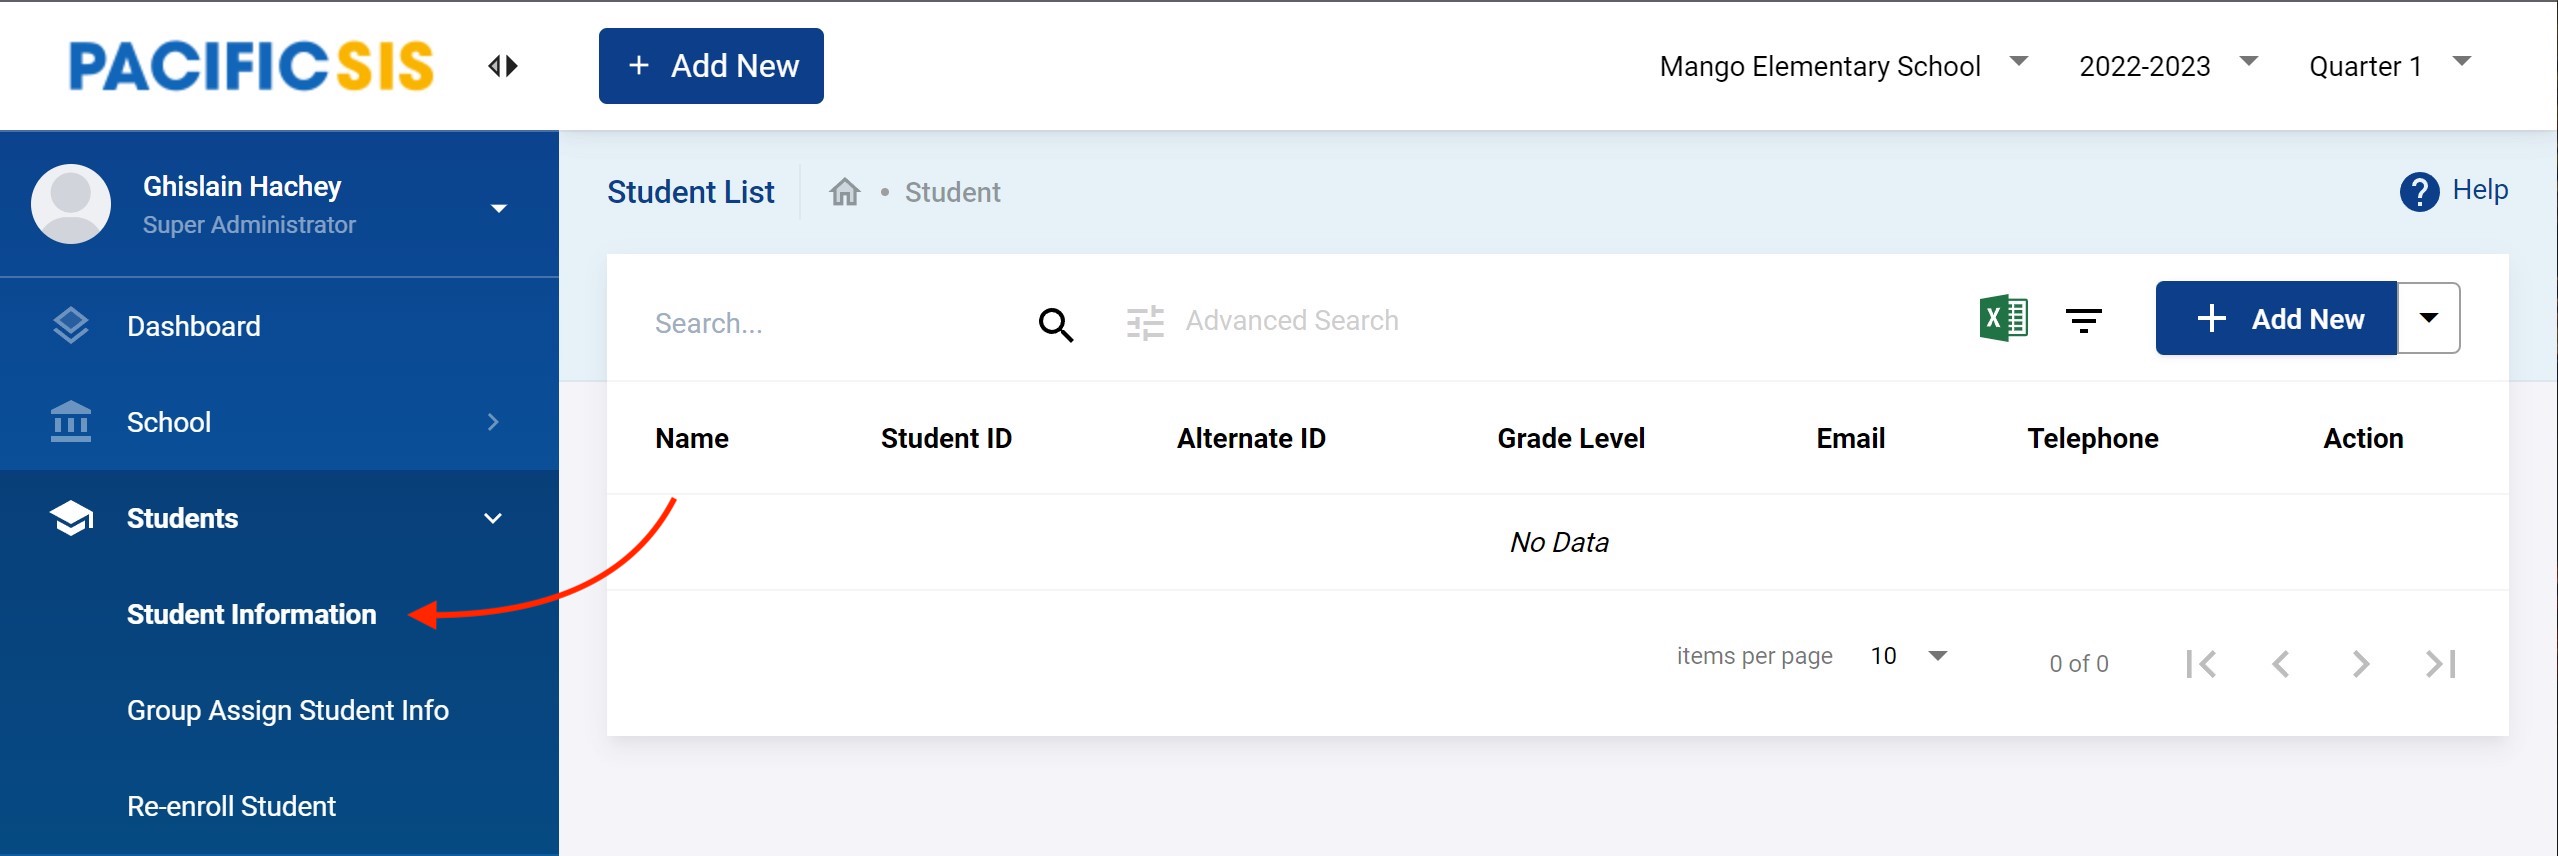Click into the Search field
The height and width of the screenshot is (856, 2558).
coord(830,323)
